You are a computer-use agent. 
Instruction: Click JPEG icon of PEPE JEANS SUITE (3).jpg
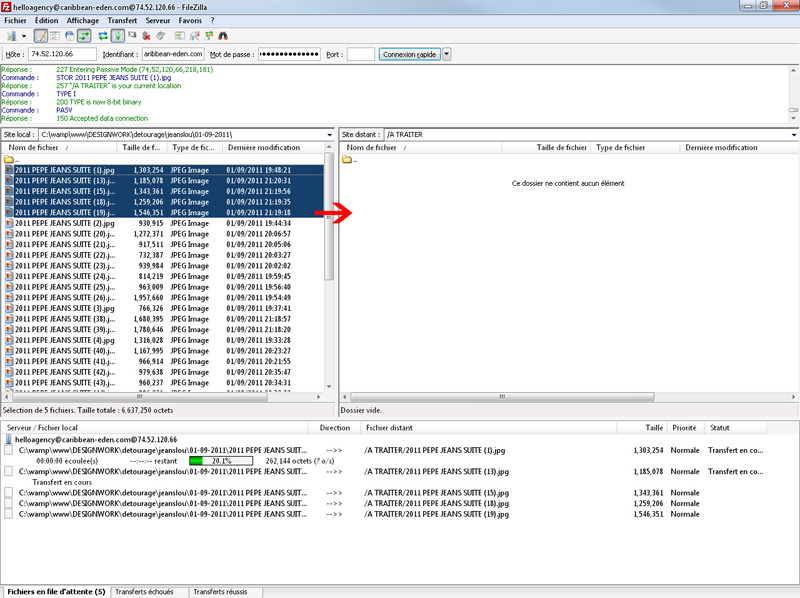tap(9, 308)
